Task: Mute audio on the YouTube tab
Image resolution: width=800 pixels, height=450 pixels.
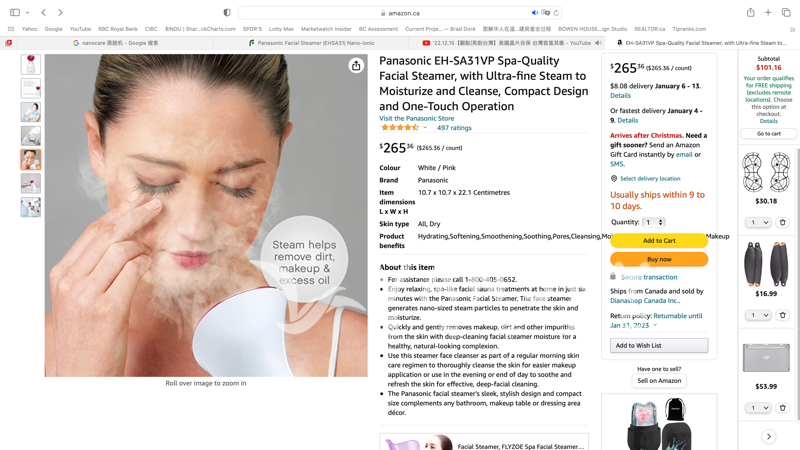Action: click(x=598, y=43)
